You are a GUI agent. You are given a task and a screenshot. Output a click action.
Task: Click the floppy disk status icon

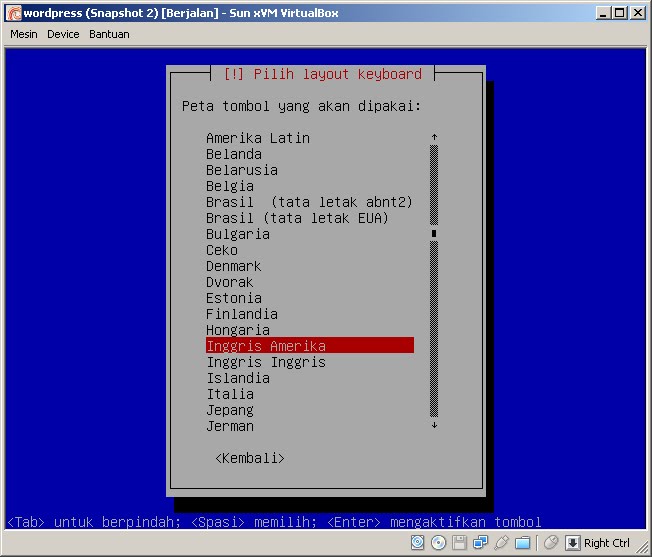[459, 542]
